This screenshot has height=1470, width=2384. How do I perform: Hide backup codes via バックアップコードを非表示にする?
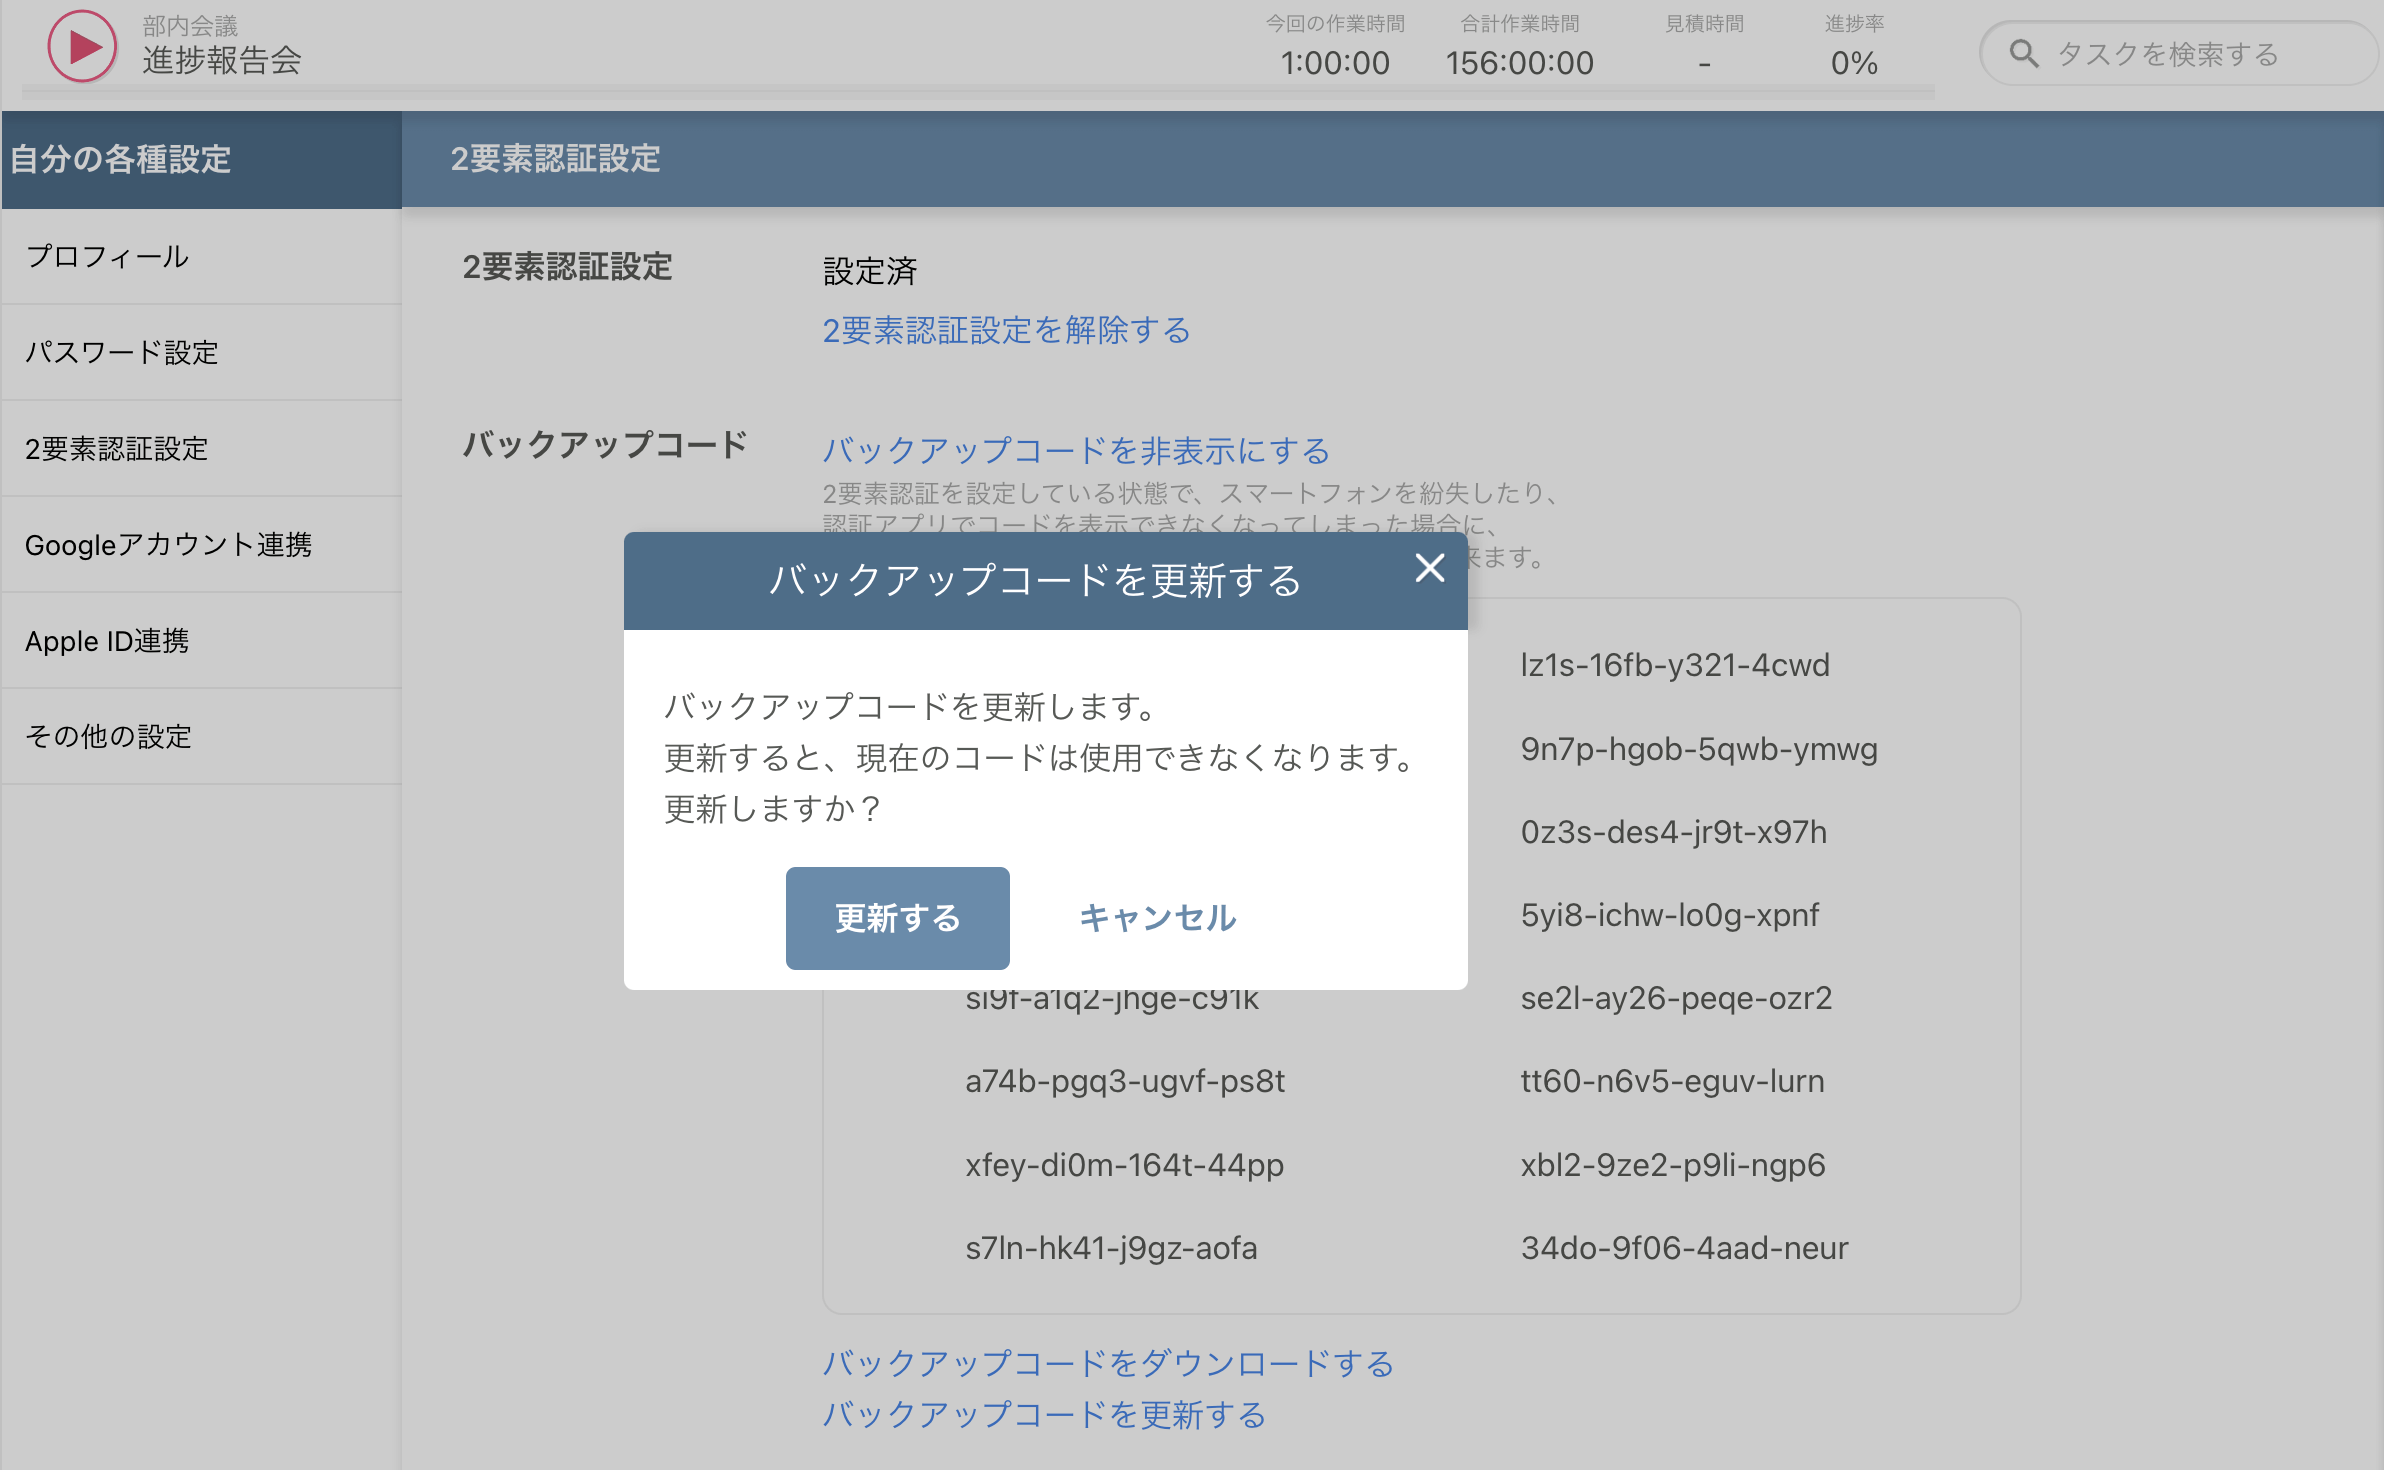pyautogui.click(x=1074, y=451)
